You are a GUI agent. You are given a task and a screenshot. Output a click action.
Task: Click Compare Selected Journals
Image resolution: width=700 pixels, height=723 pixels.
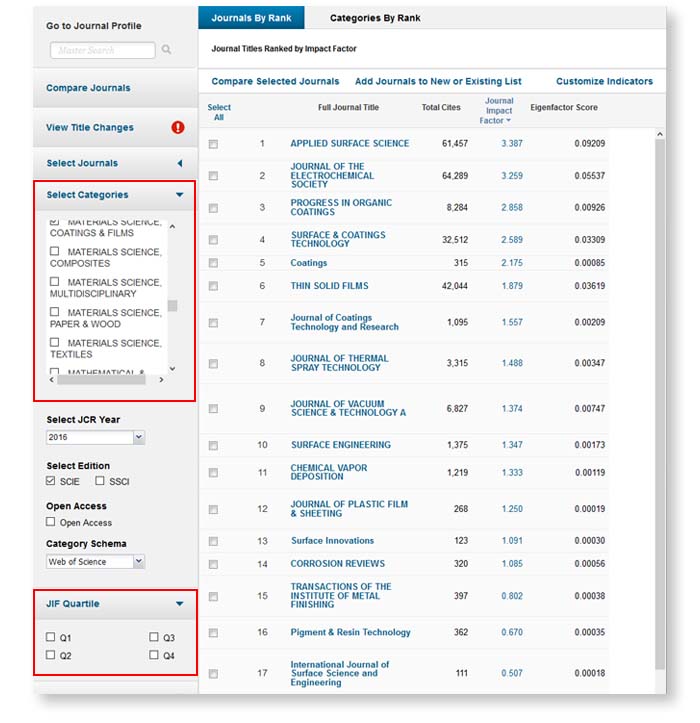coord(275,82)
